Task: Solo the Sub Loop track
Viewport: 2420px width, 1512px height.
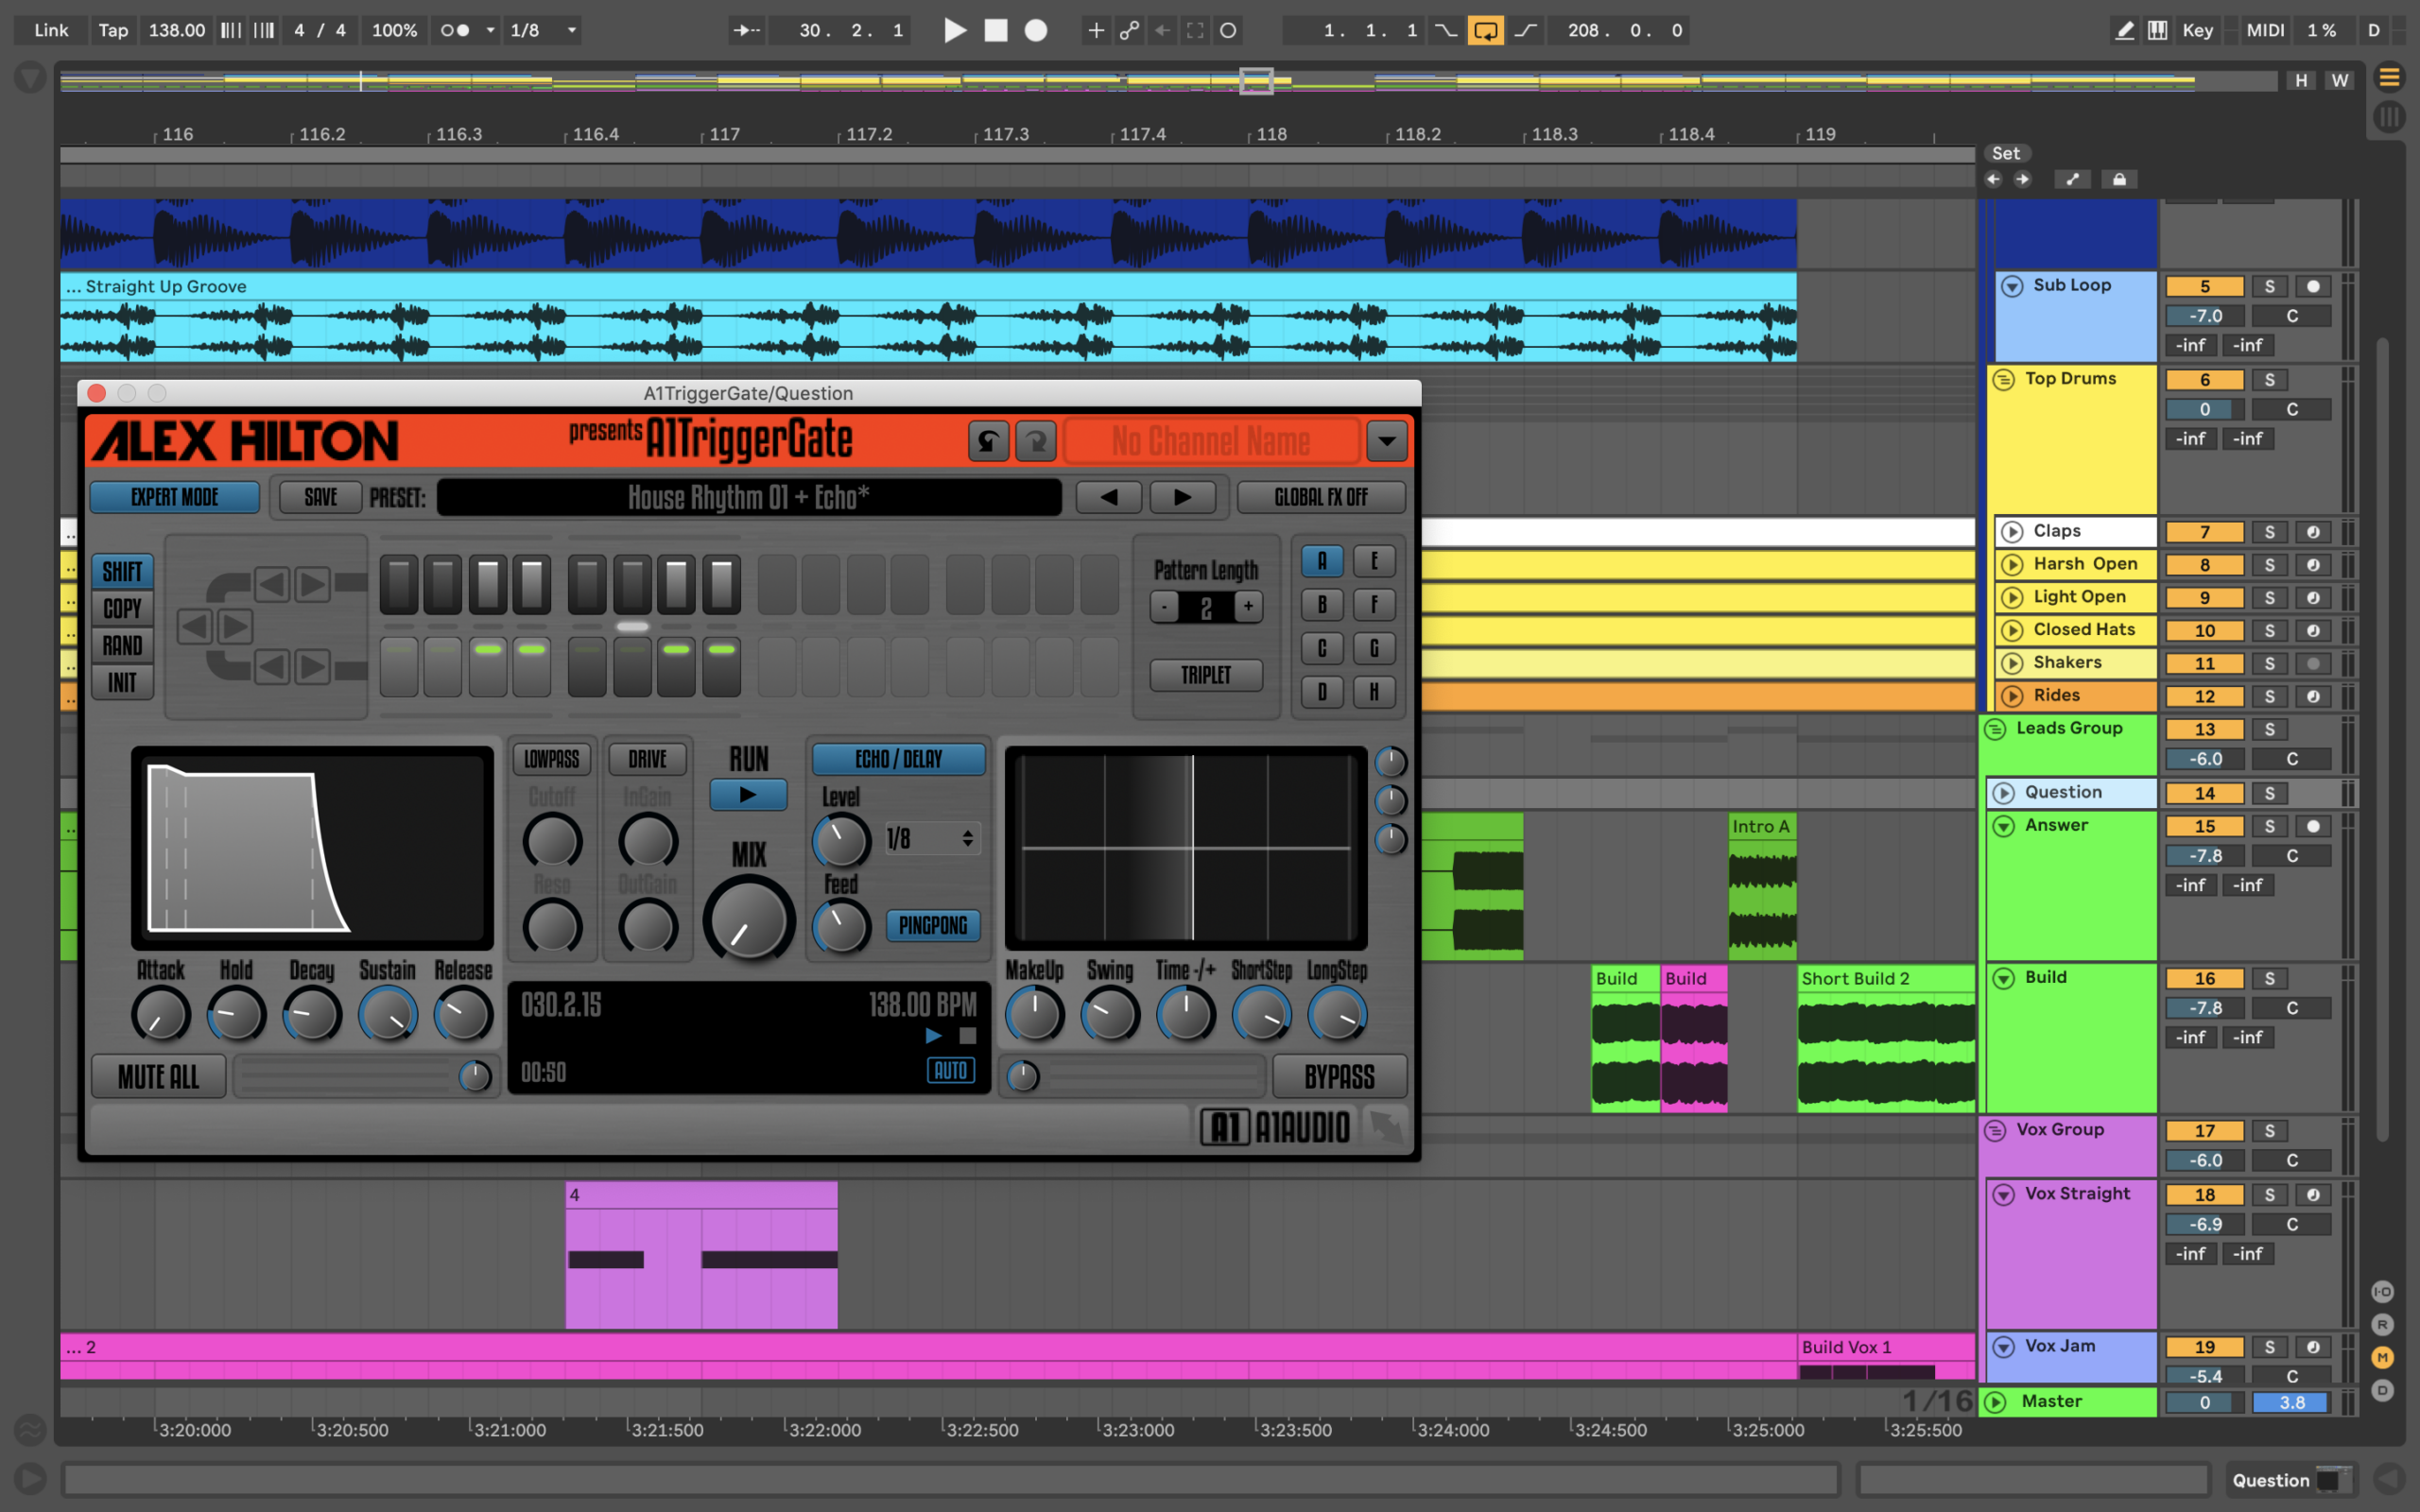Action: pos(2269,286)
